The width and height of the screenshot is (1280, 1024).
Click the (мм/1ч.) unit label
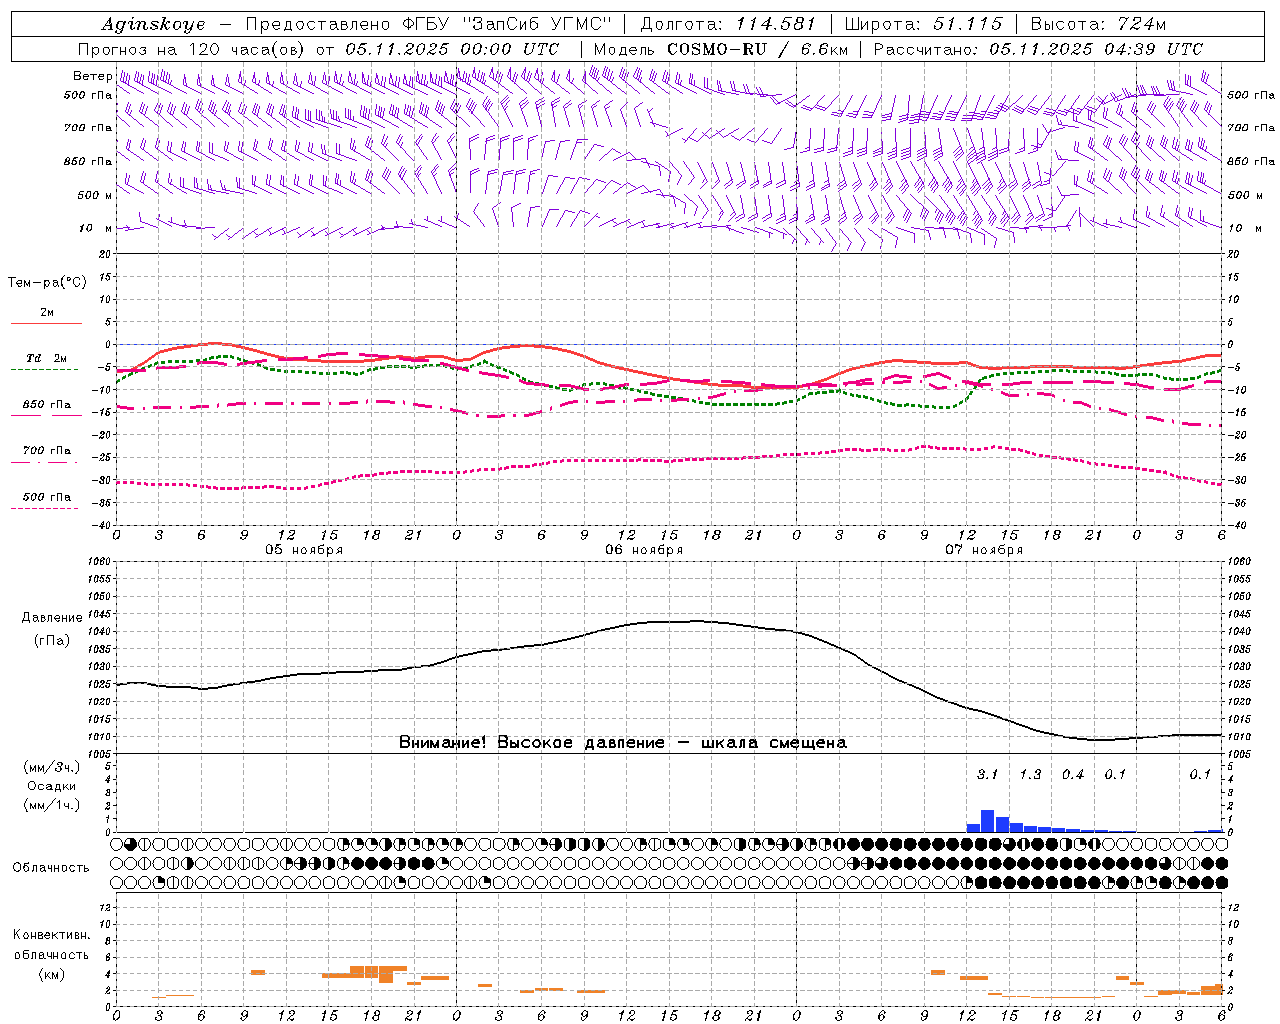[52, 805]
